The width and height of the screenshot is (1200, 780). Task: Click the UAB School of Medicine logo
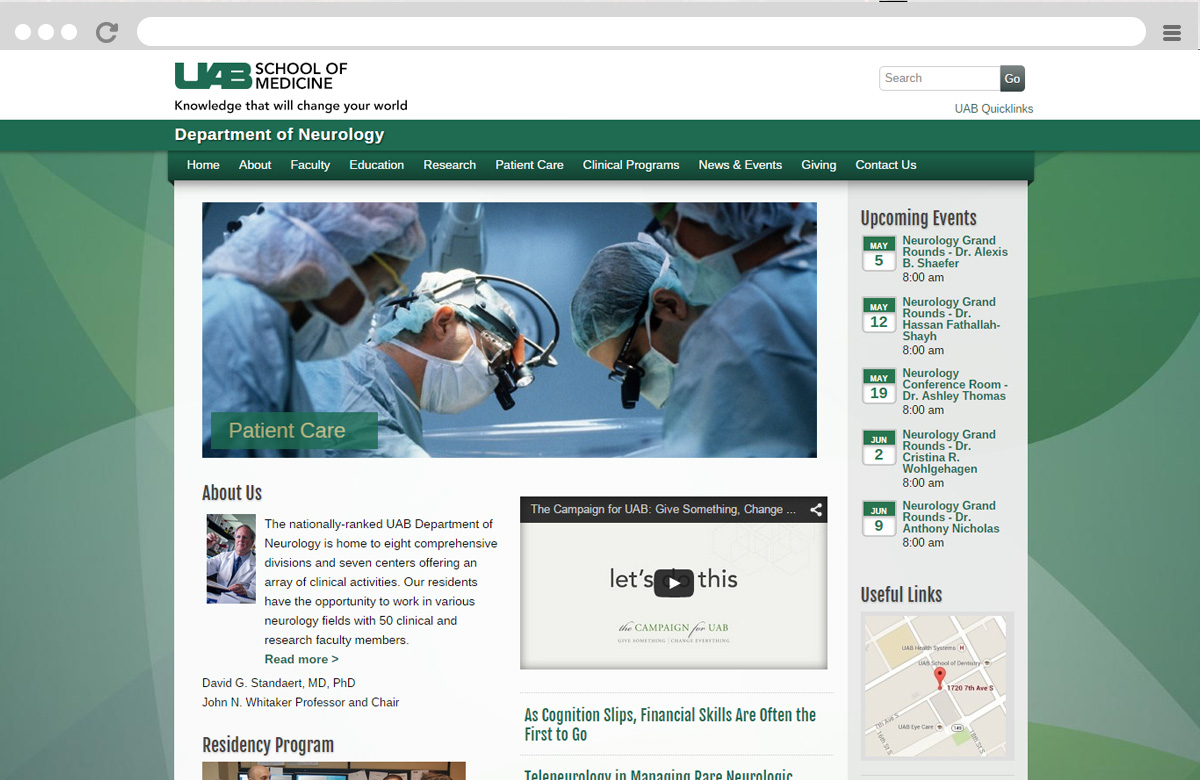tap(261, 76)
